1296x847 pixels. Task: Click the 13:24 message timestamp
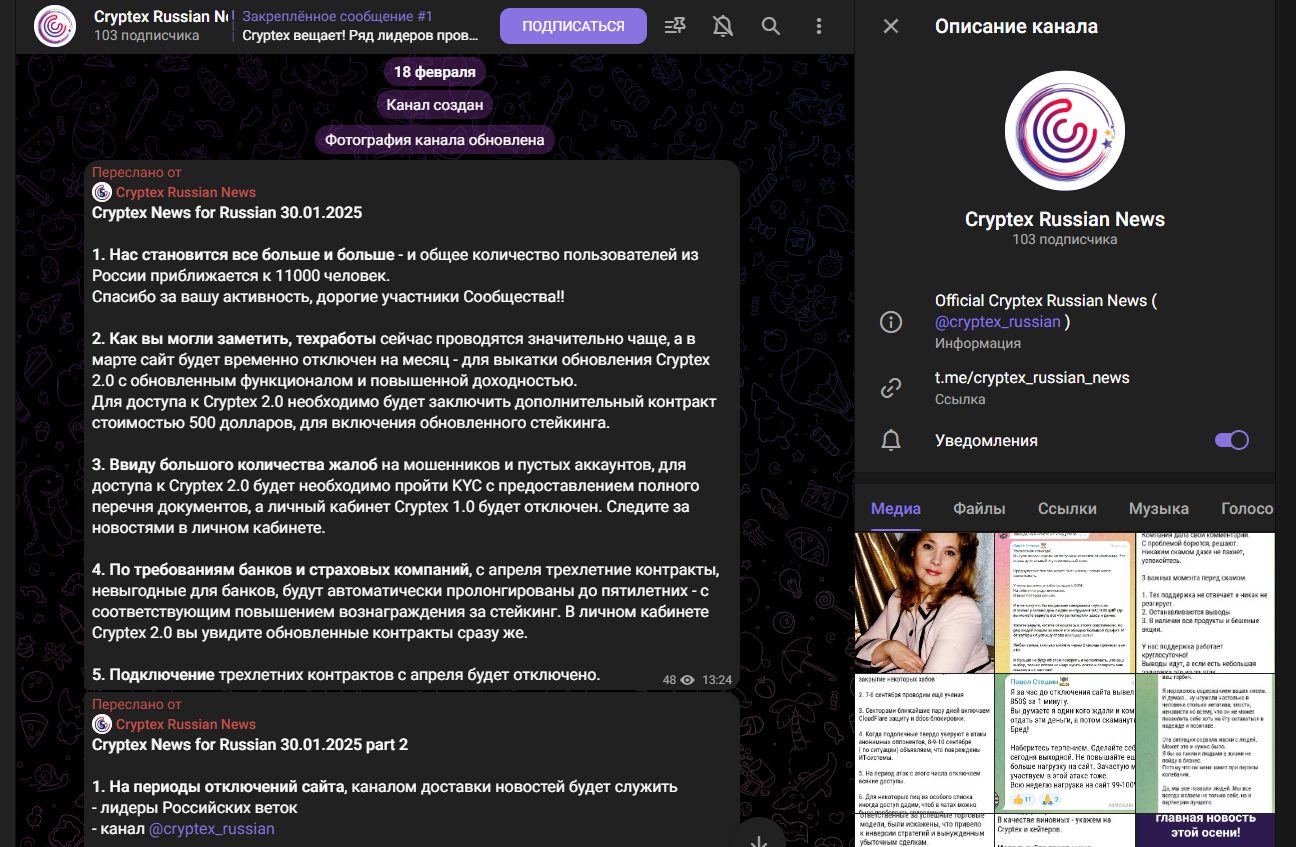point(717,680)
